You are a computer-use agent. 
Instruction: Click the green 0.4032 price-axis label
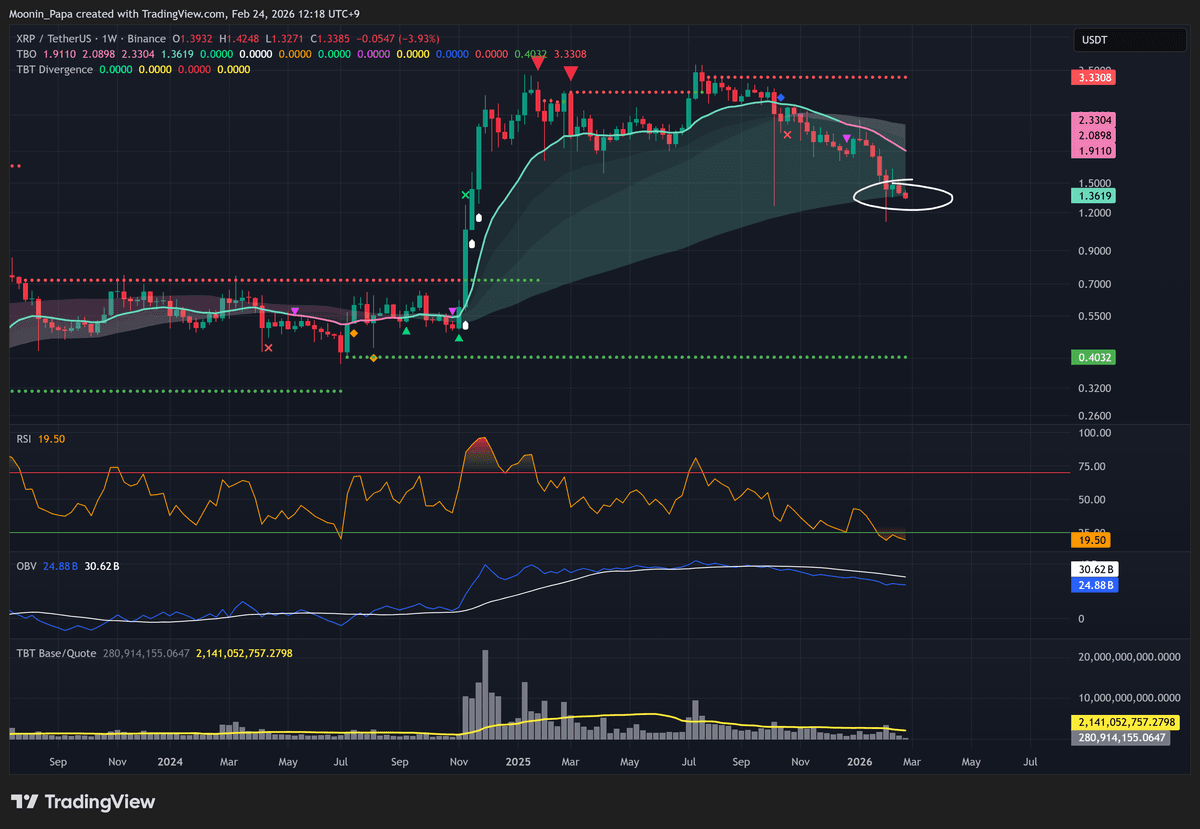(x=1093, y=357)
